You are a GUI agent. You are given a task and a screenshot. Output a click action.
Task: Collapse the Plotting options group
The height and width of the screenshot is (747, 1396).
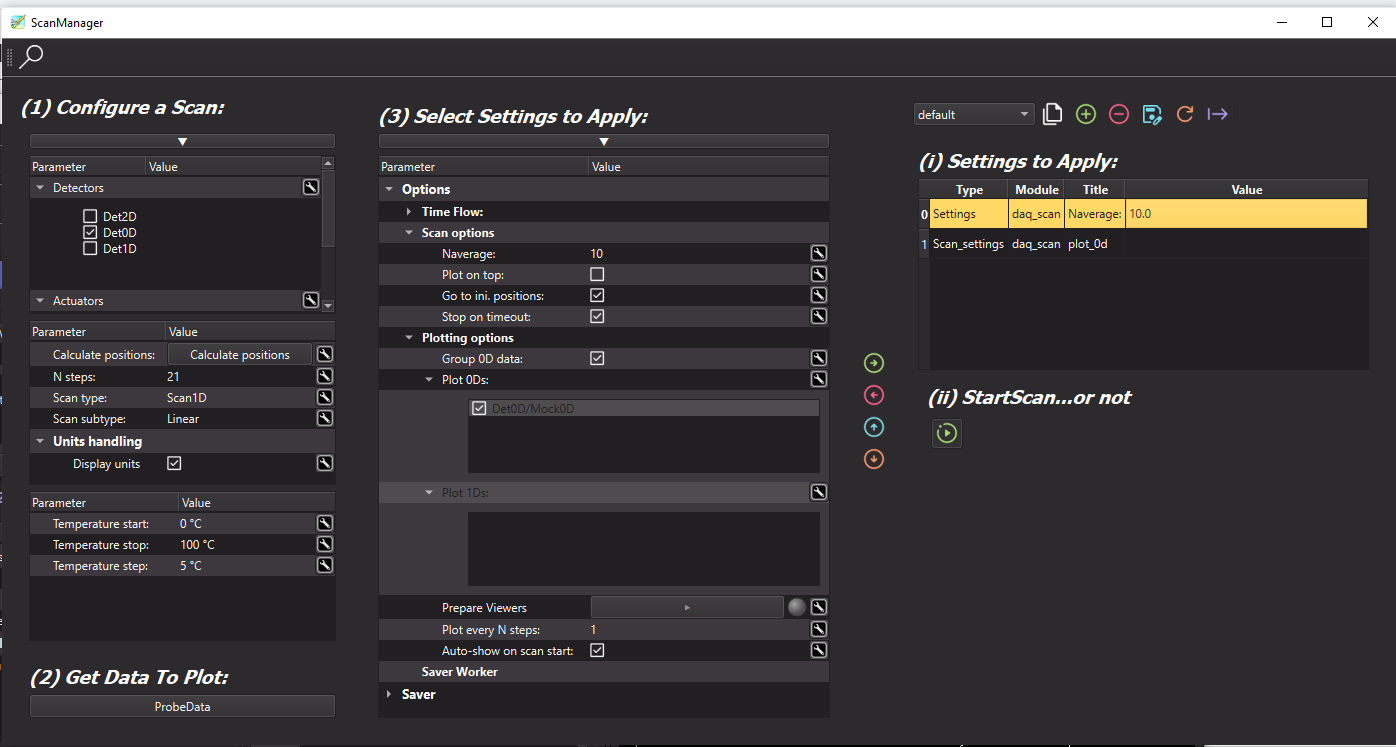click(409, 338)
